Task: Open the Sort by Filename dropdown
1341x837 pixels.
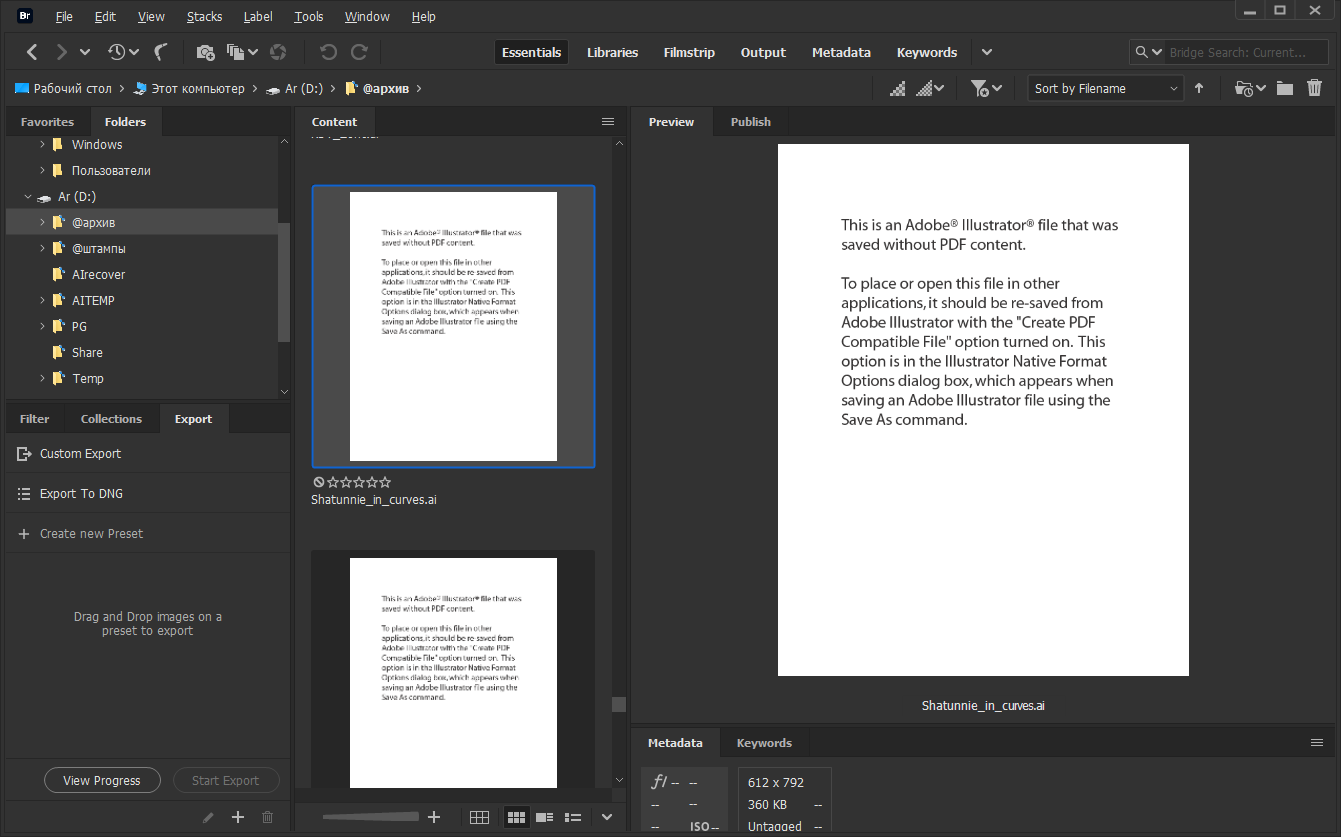Action: [x=1106, y=88]
